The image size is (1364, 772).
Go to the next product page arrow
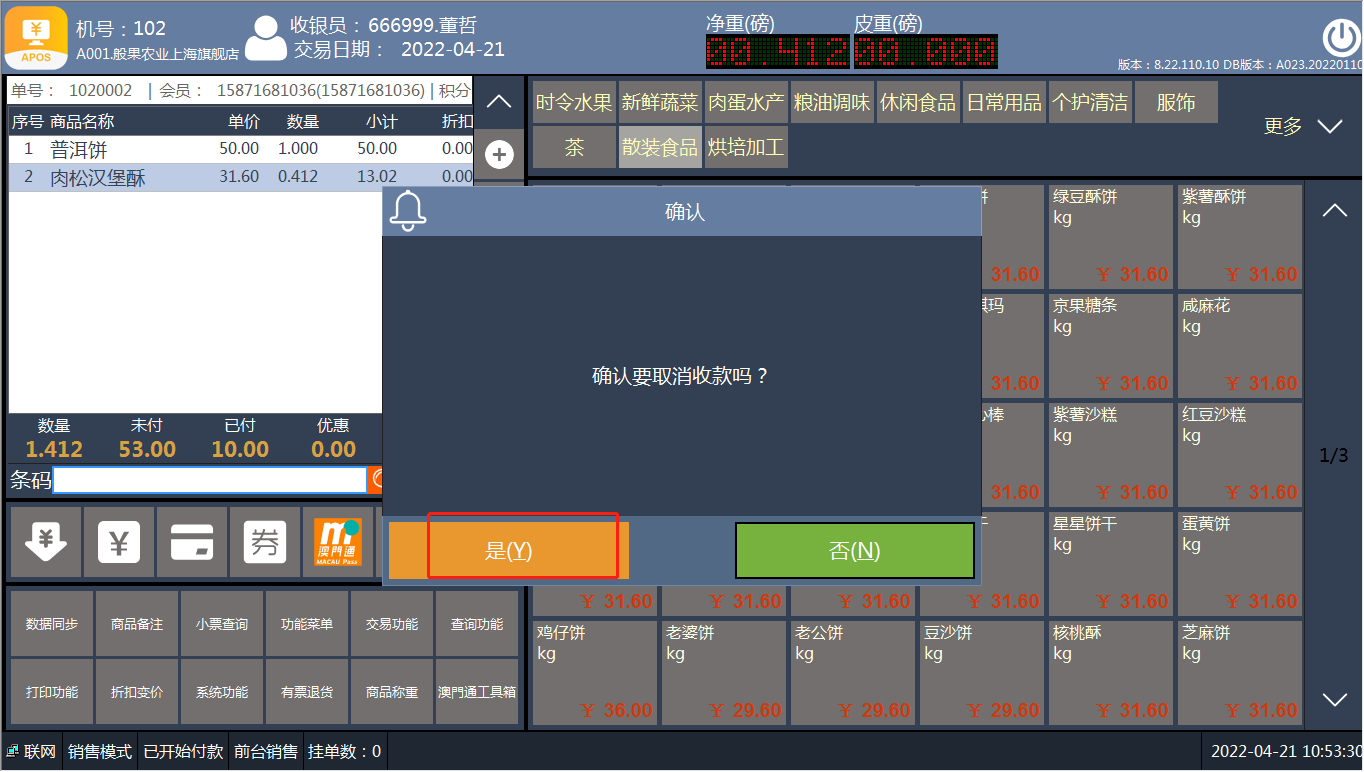1335,699
